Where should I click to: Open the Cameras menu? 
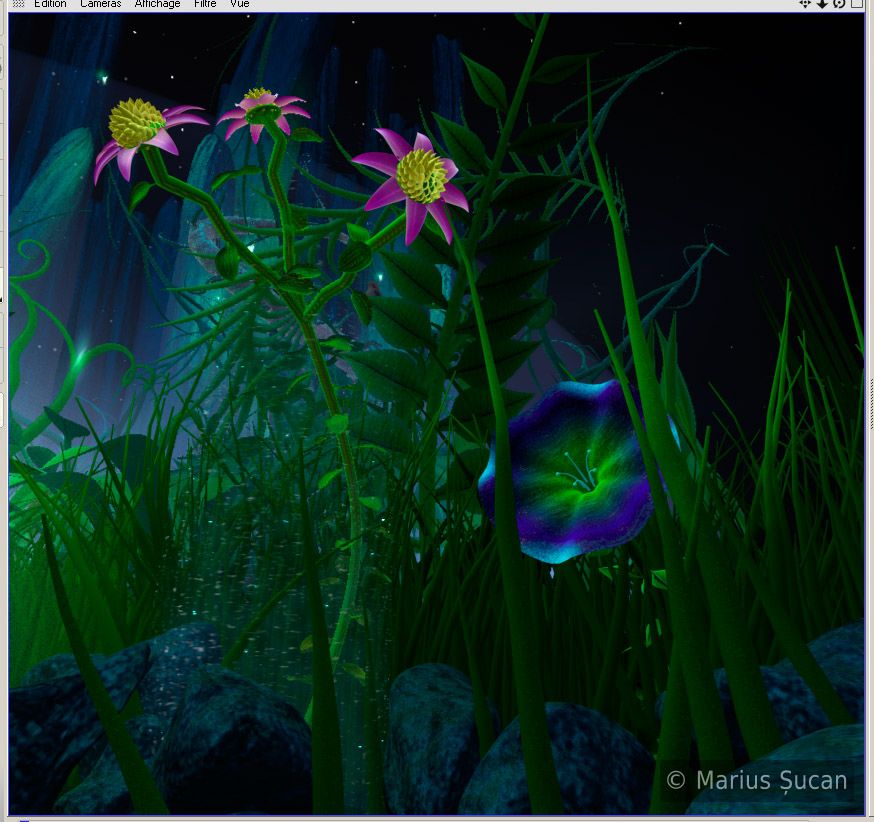click(100, 4)
